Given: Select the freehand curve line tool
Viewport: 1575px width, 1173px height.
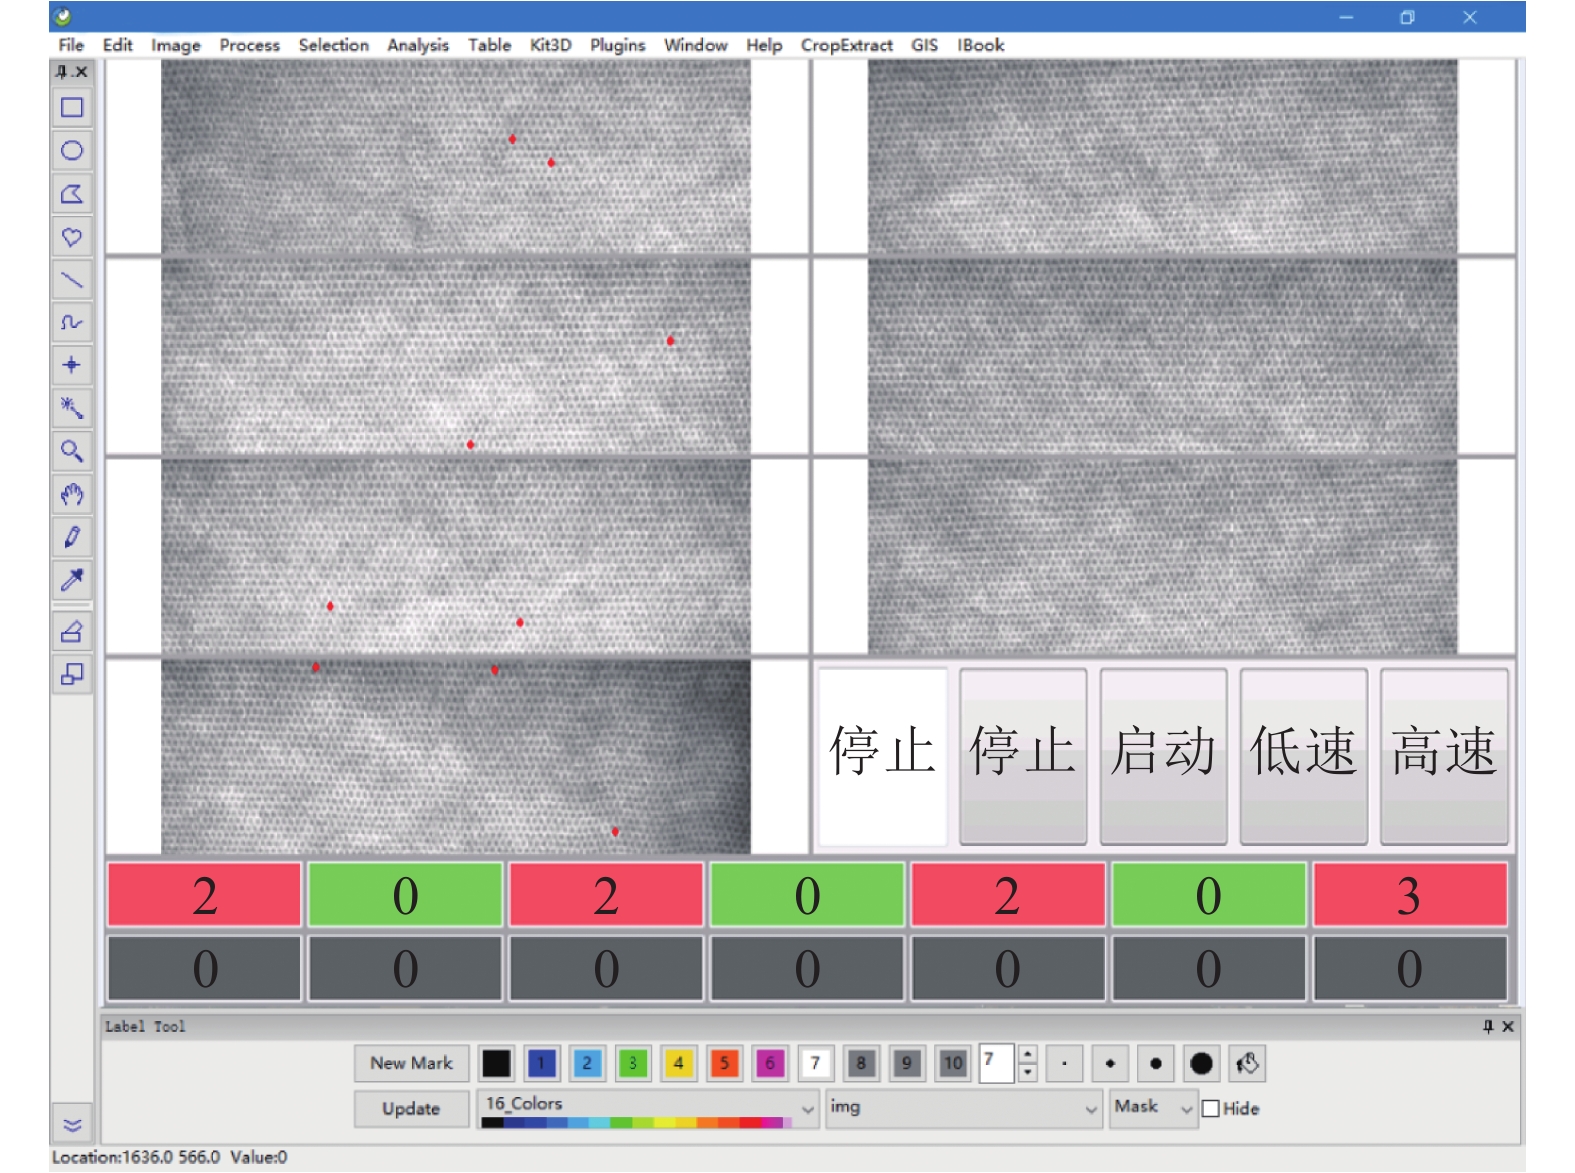Looking at the screenshot, I should tap(72, 322).
